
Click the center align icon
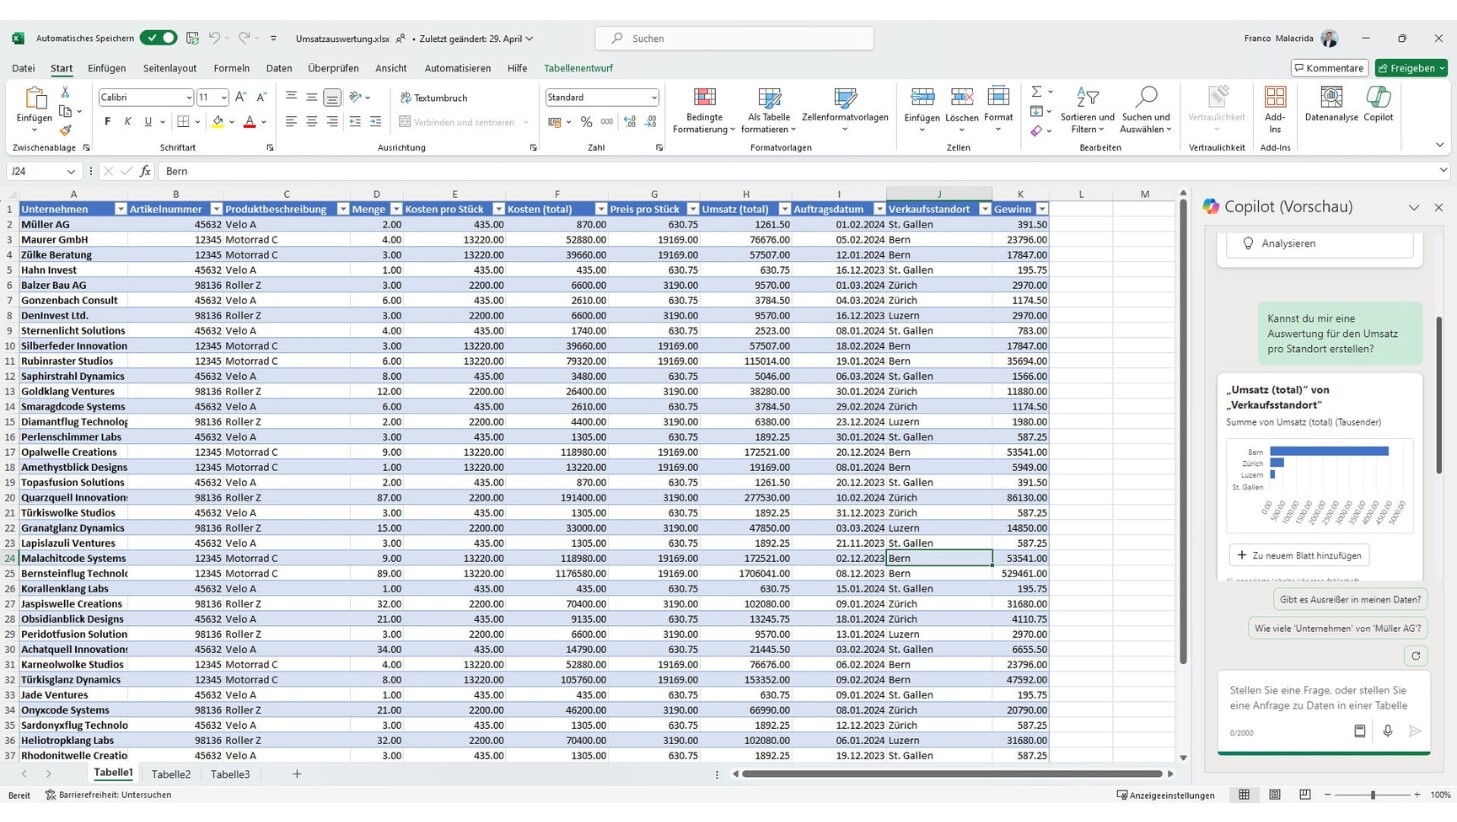click(x=312, y=122)
